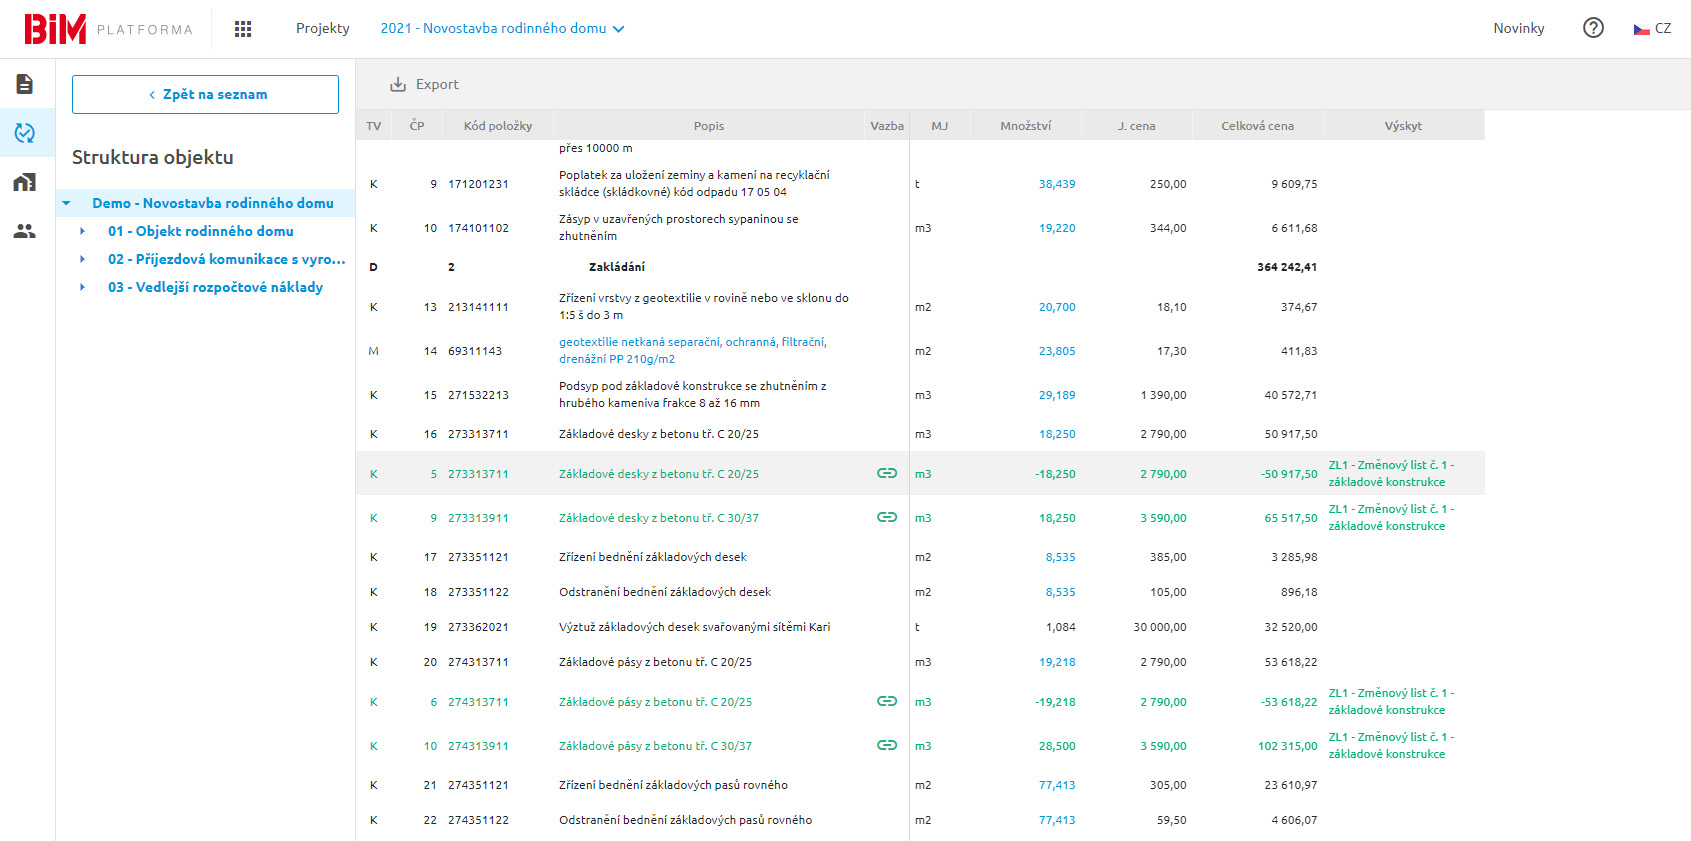Click the help question mark icon
The height and width of the screenshot is (841, 1691).
[x=1593, y=28]
